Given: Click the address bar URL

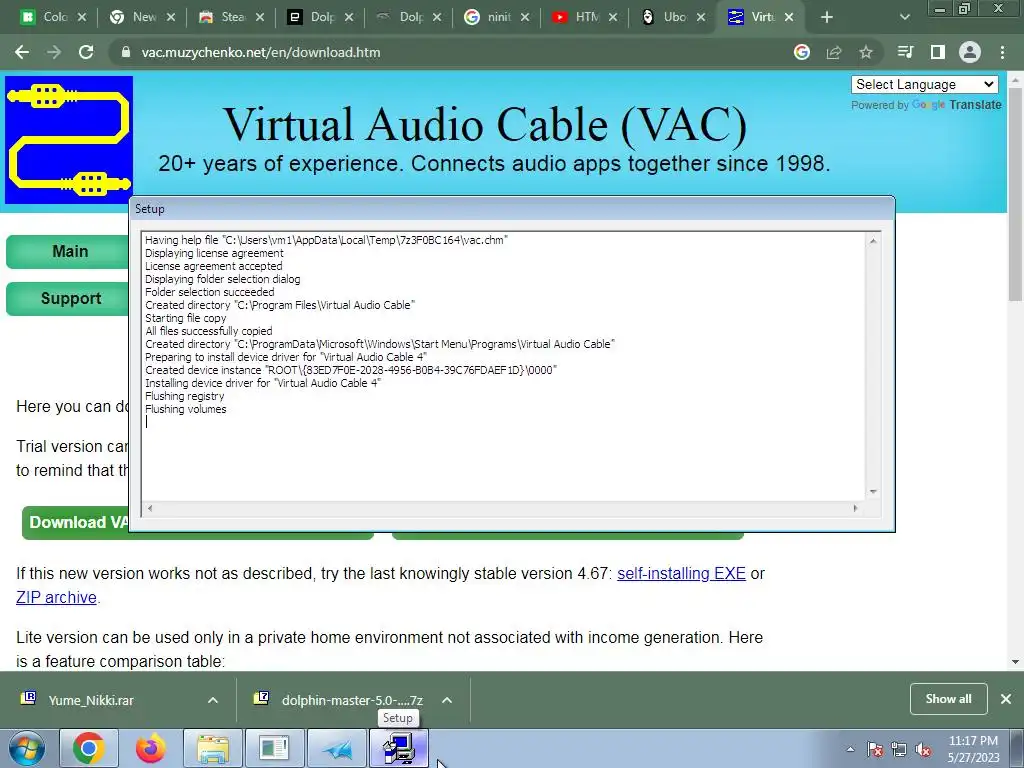Looking at the screenshot, I should [x=261, y=52].
